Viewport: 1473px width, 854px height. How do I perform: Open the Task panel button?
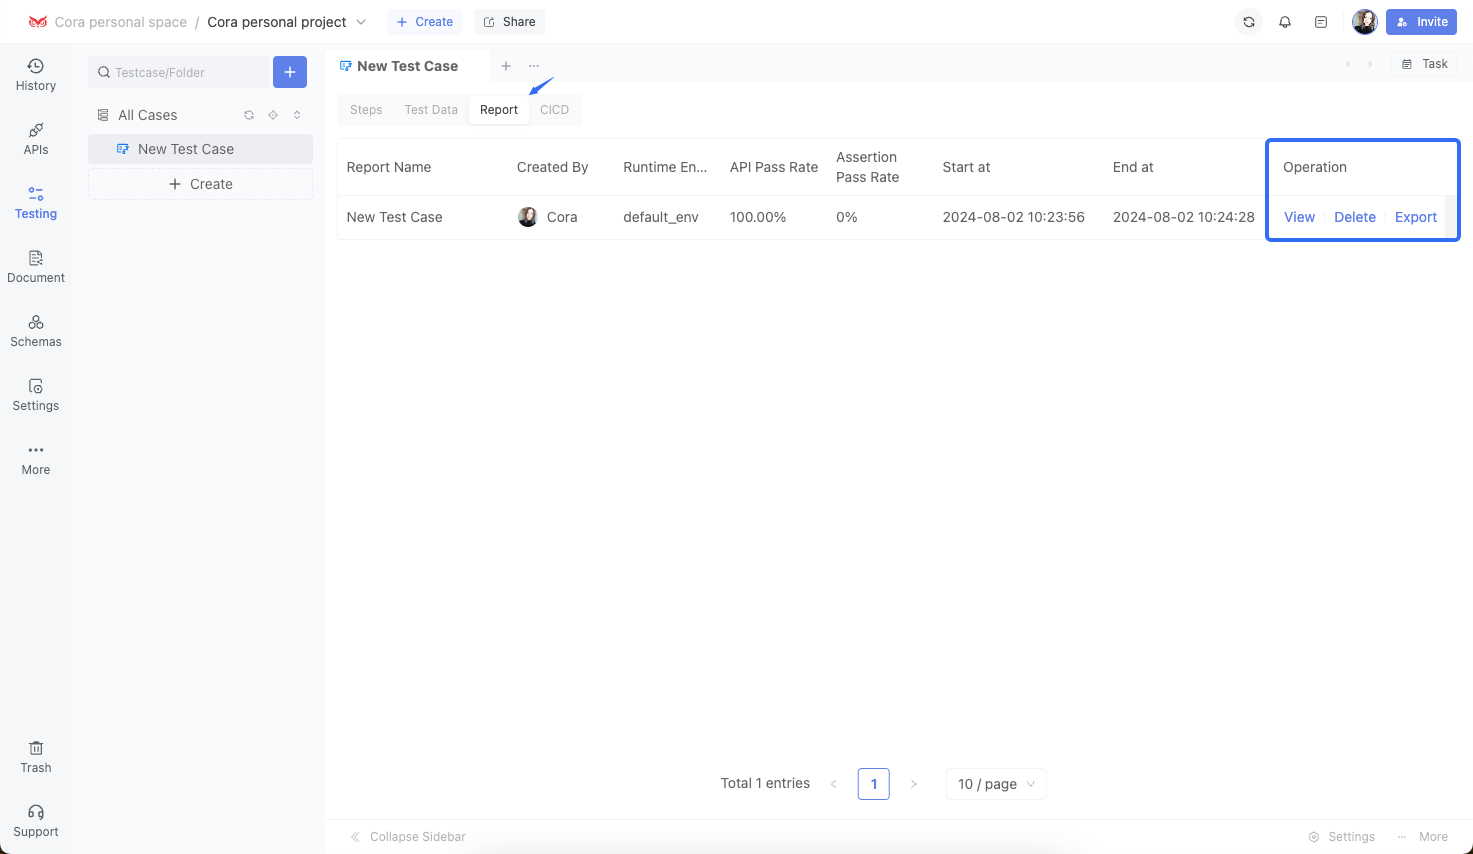click(x=1424, y=64)
